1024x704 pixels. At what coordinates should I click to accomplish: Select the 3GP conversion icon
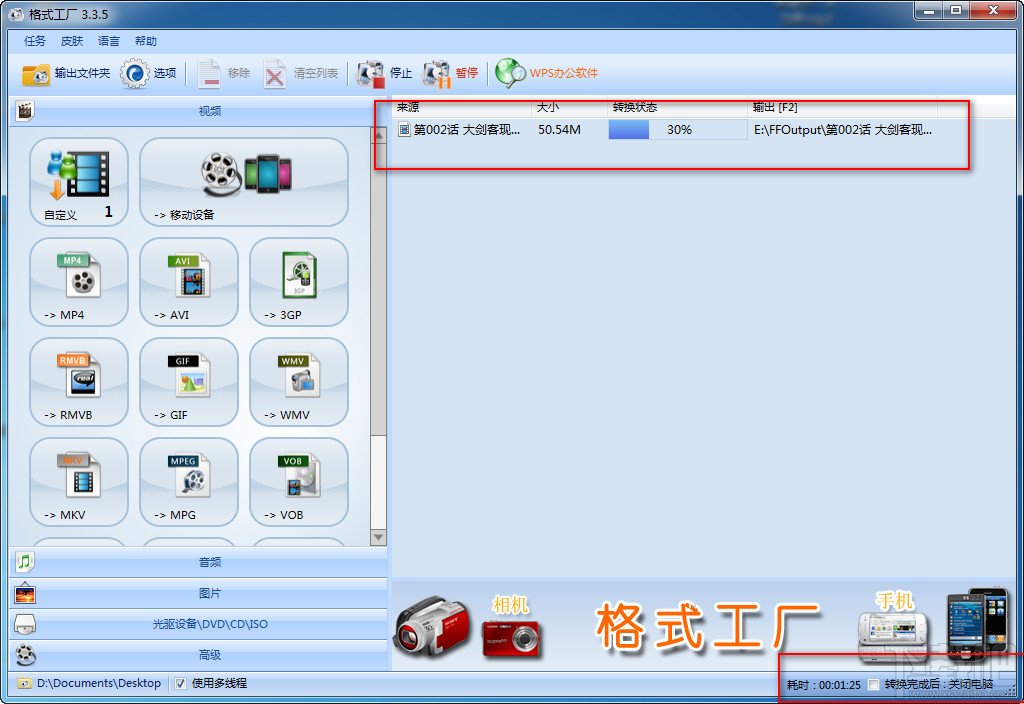tap(298, 282)
